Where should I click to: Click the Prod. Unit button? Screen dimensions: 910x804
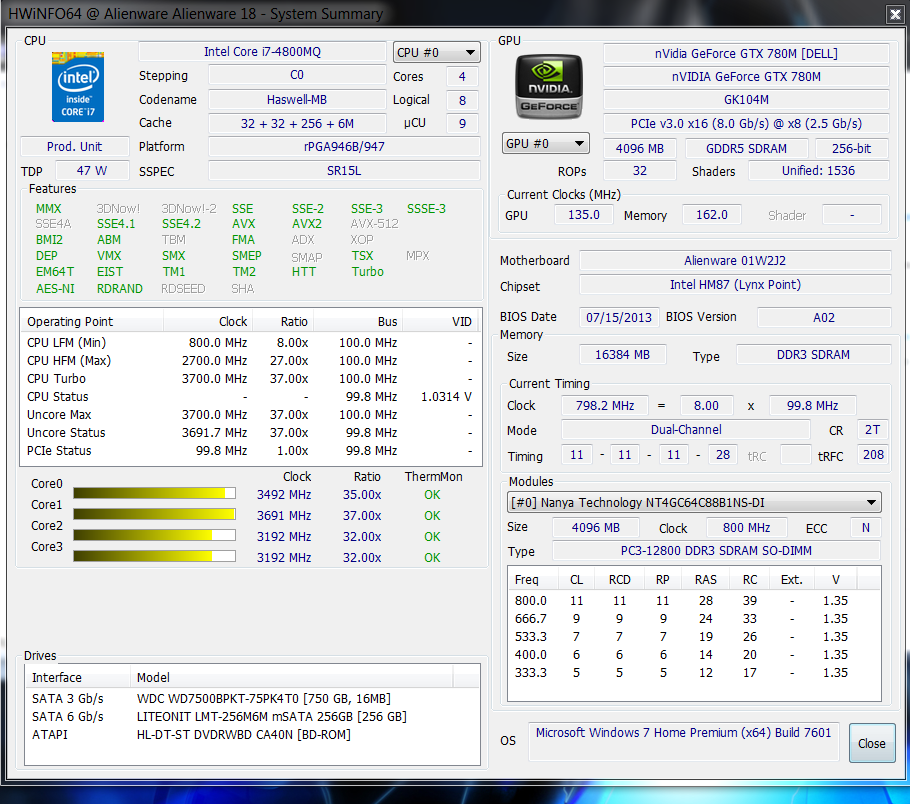pyautogui.click(x=74, y=146)
